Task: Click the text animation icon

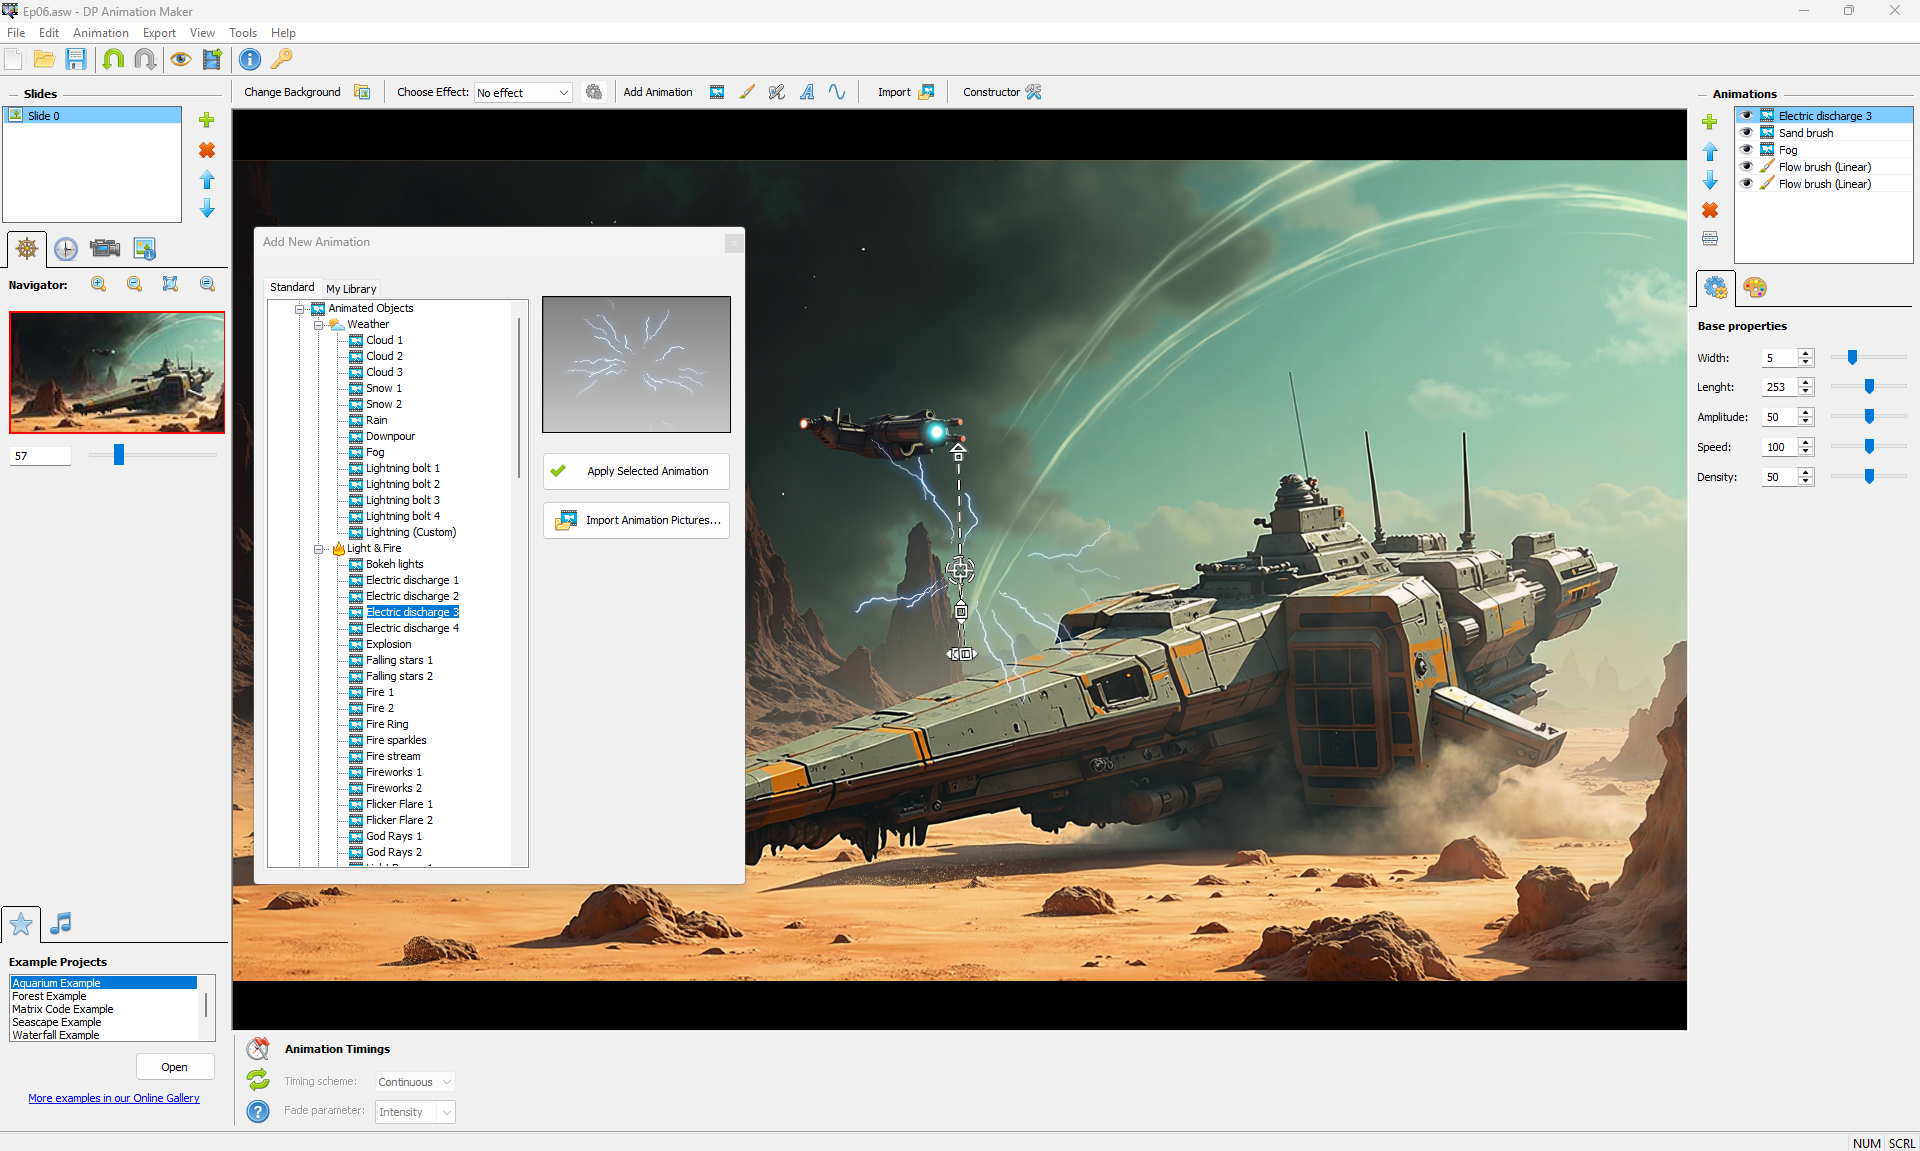Action: [x=807, y=92]
